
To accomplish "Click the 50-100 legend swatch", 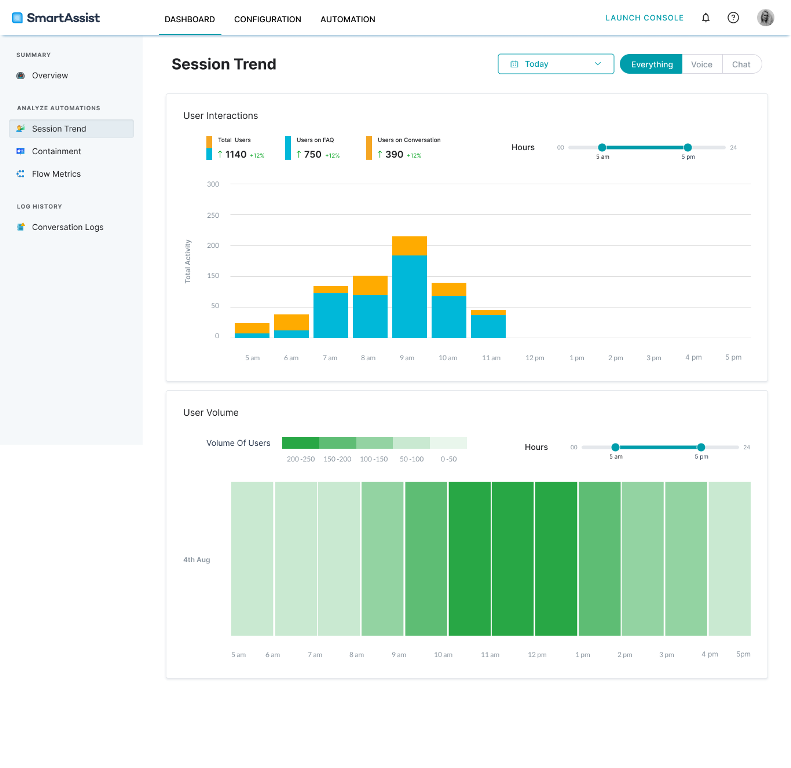I will pyautogui.click(x=412, y=443).
